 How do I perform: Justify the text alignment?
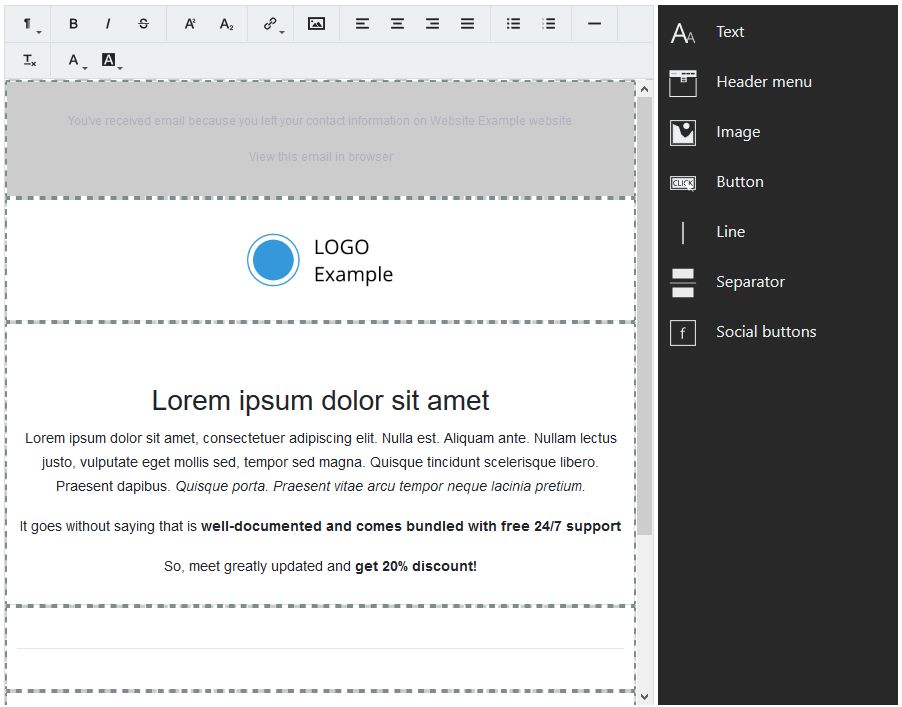click(x=467, y=24)
